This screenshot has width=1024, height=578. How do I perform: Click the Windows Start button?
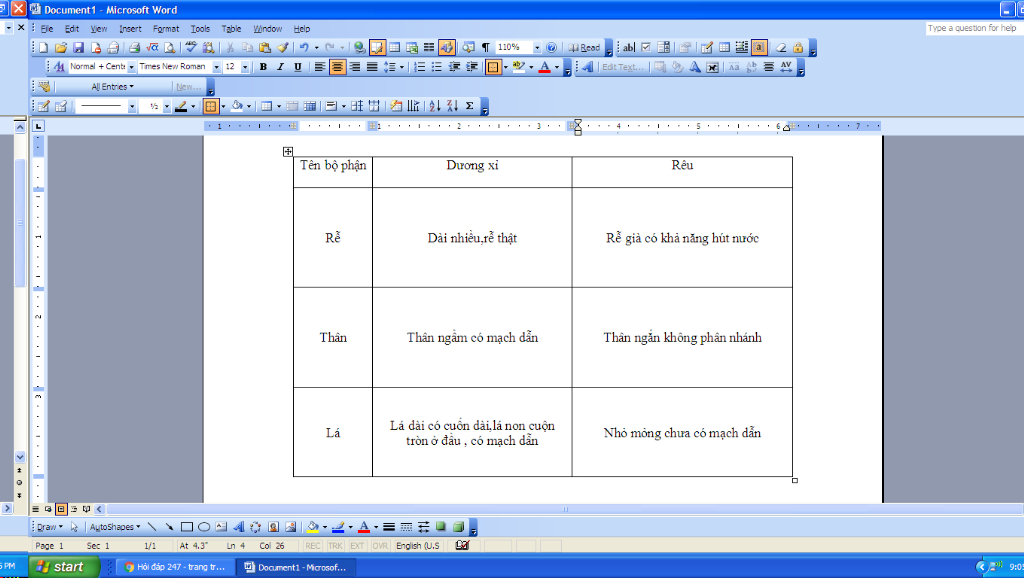click(x=60, y=567)
